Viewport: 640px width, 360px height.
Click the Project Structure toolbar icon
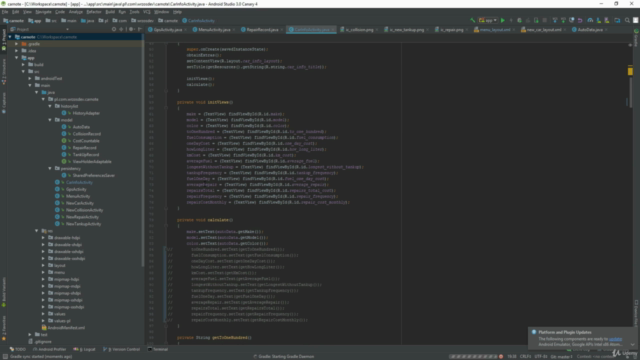617,20
